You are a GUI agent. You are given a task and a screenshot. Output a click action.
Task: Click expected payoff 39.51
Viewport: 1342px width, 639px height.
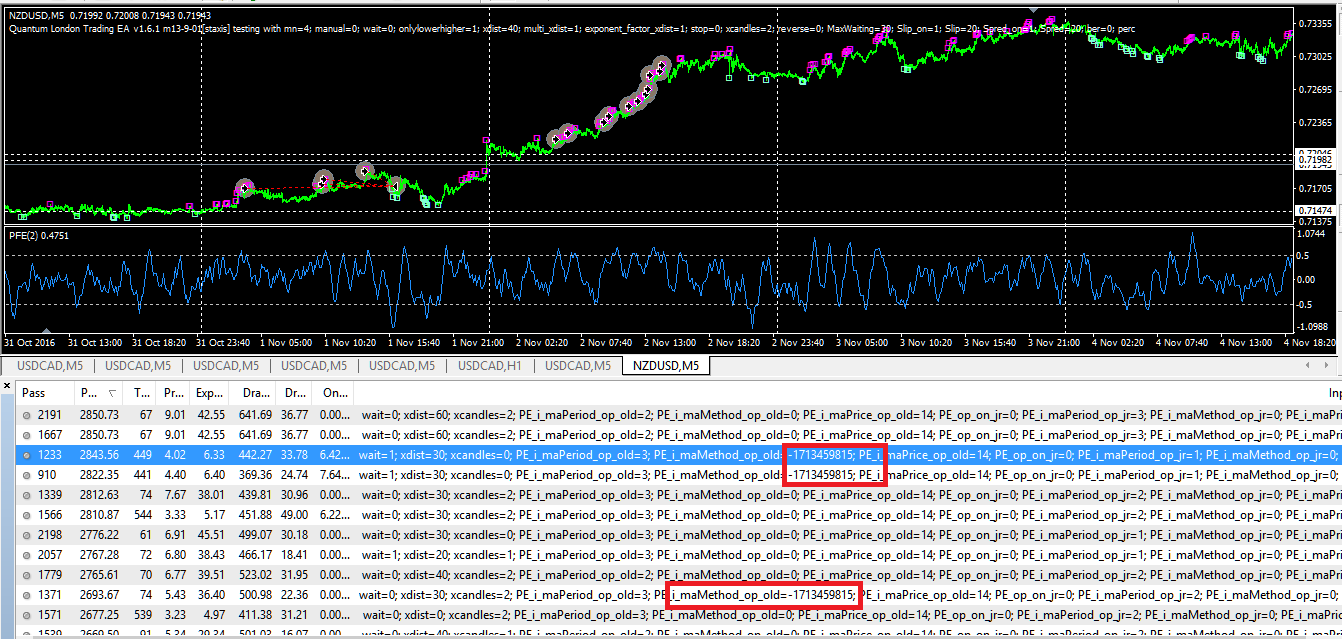(x=211, y=575)
